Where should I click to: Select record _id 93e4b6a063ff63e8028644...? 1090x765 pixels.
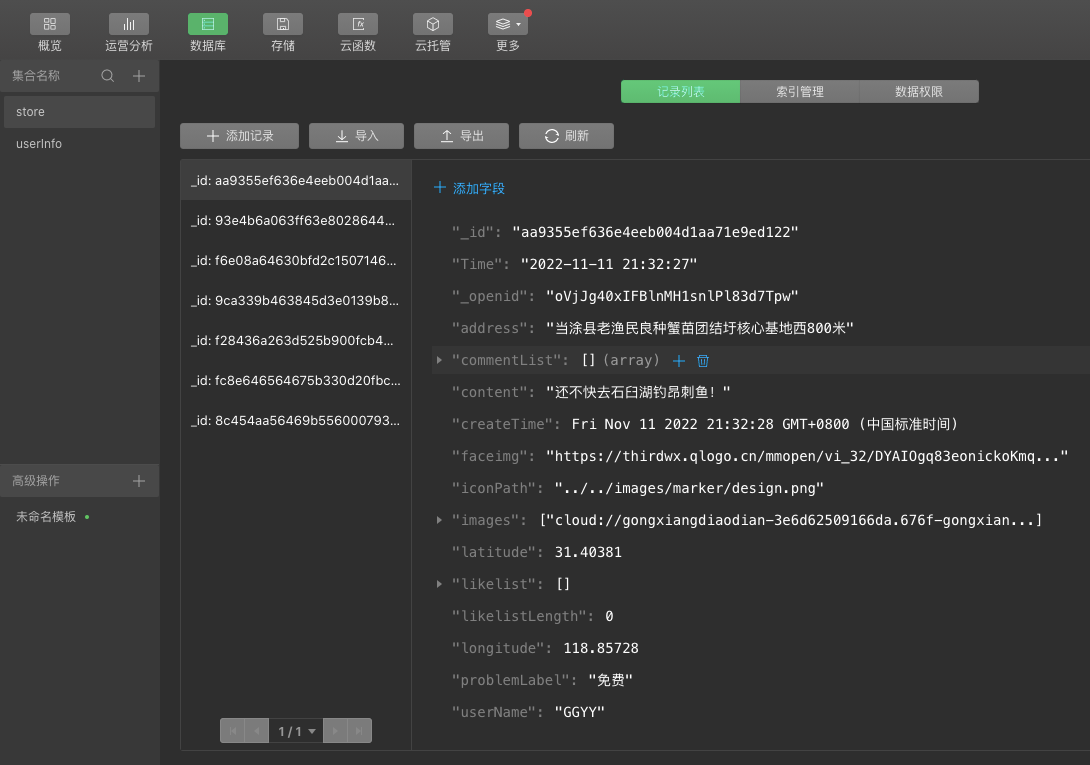pyautogui.click(x=296, y=221)
